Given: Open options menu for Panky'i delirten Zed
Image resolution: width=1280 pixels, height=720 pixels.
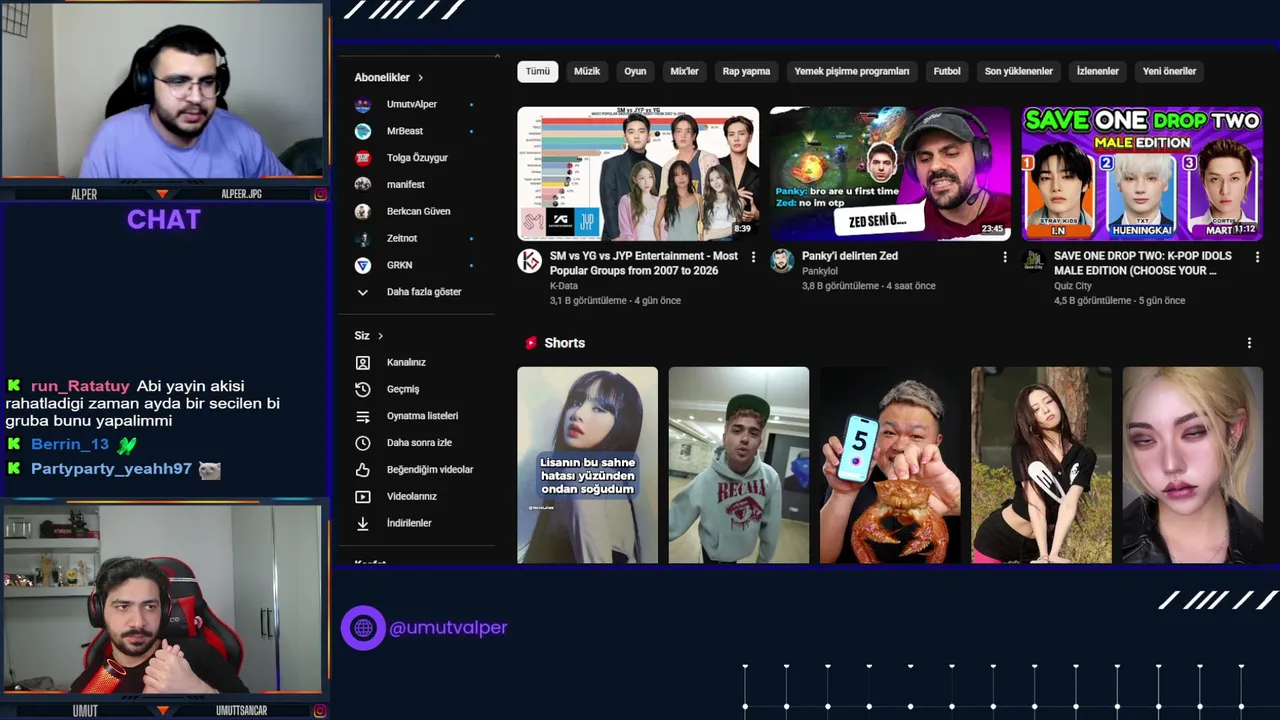Looking at the screenshot, I should (1005, 257).
